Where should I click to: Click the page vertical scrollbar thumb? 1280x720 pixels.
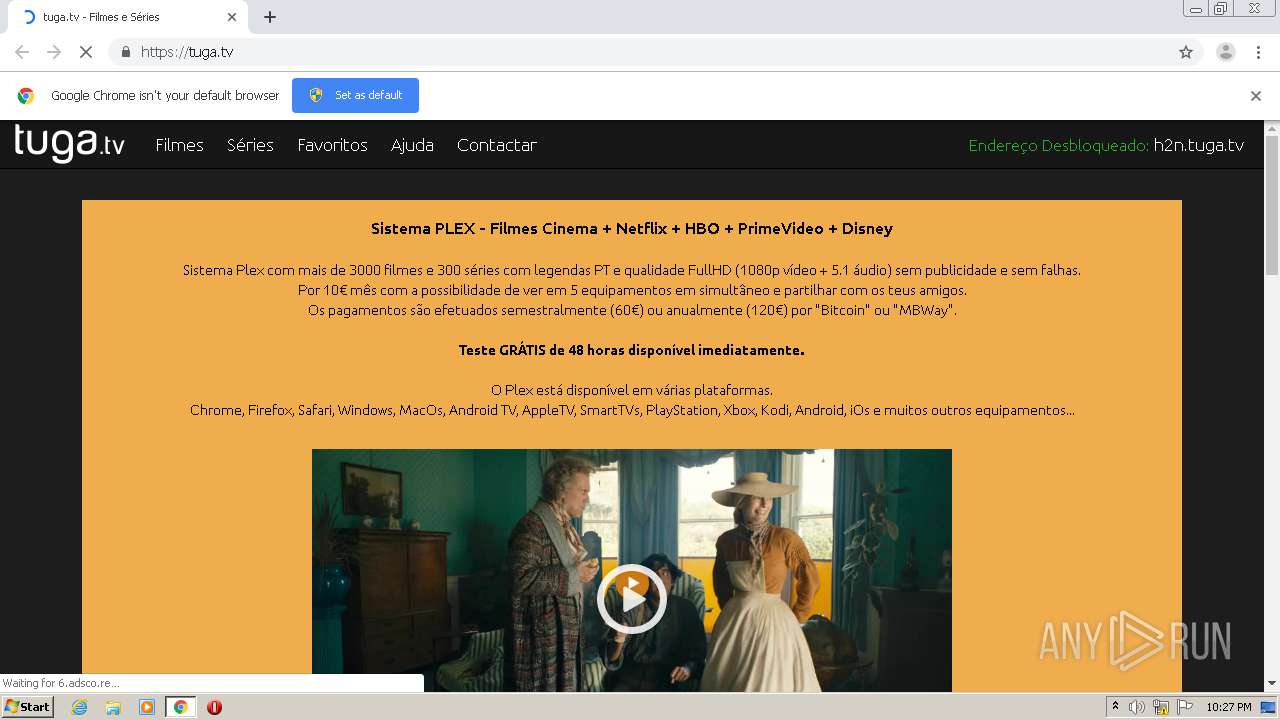pyautogui.click(x=1272, y=205)
